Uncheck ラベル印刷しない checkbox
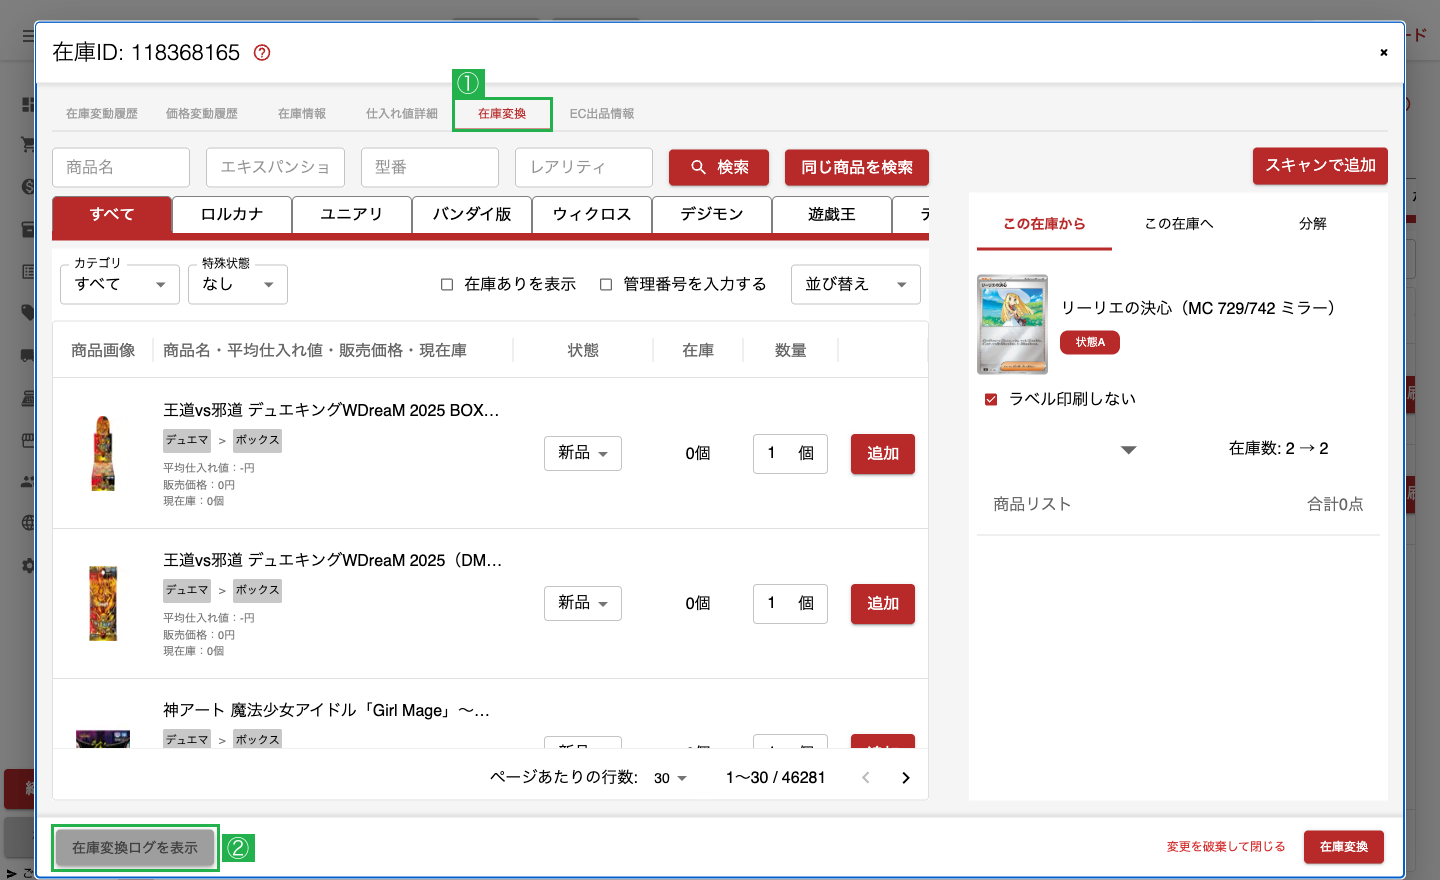The height and width of the screenshot is (880, 1440). [x=991, y=399]
